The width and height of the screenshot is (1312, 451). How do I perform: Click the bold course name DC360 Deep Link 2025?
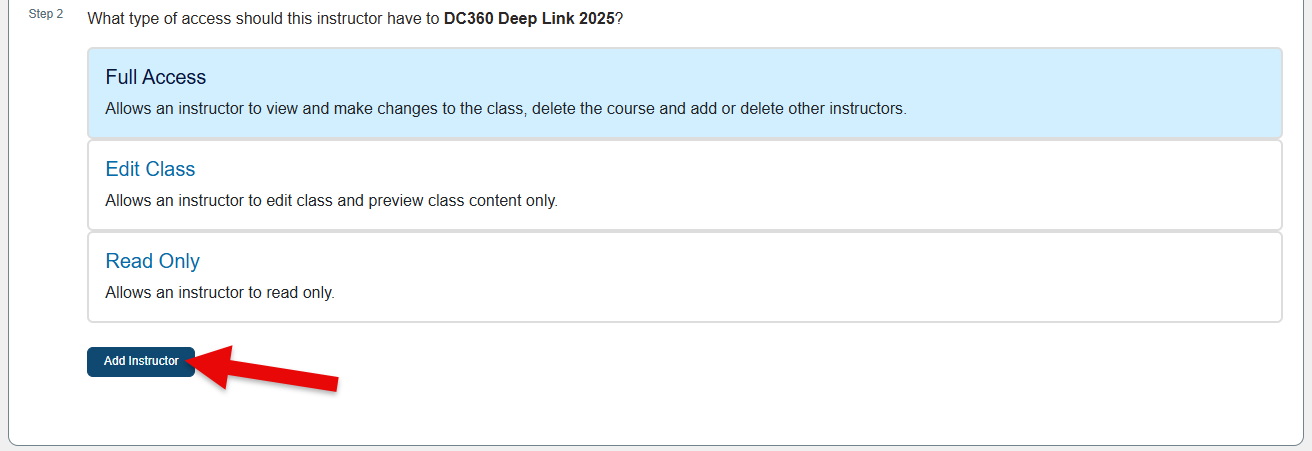(528, 19)
